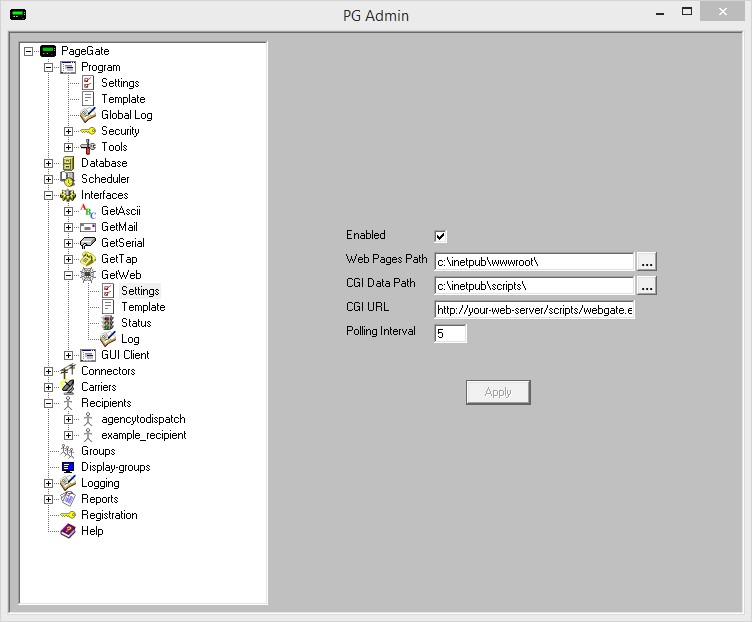Click the Program node icon
Screen dimensions: 752x622
coord(68,67)
